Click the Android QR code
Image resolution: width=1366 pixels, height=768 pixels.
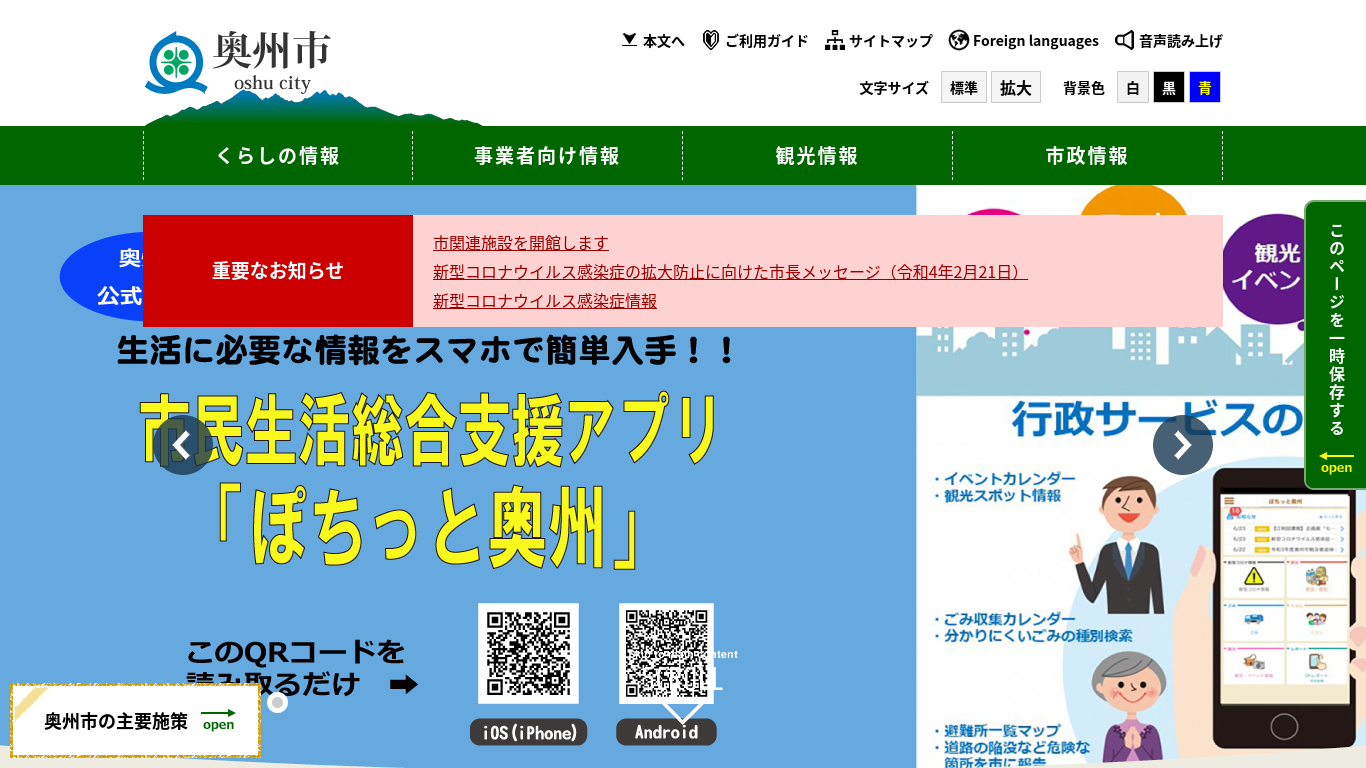pos(666,654)
